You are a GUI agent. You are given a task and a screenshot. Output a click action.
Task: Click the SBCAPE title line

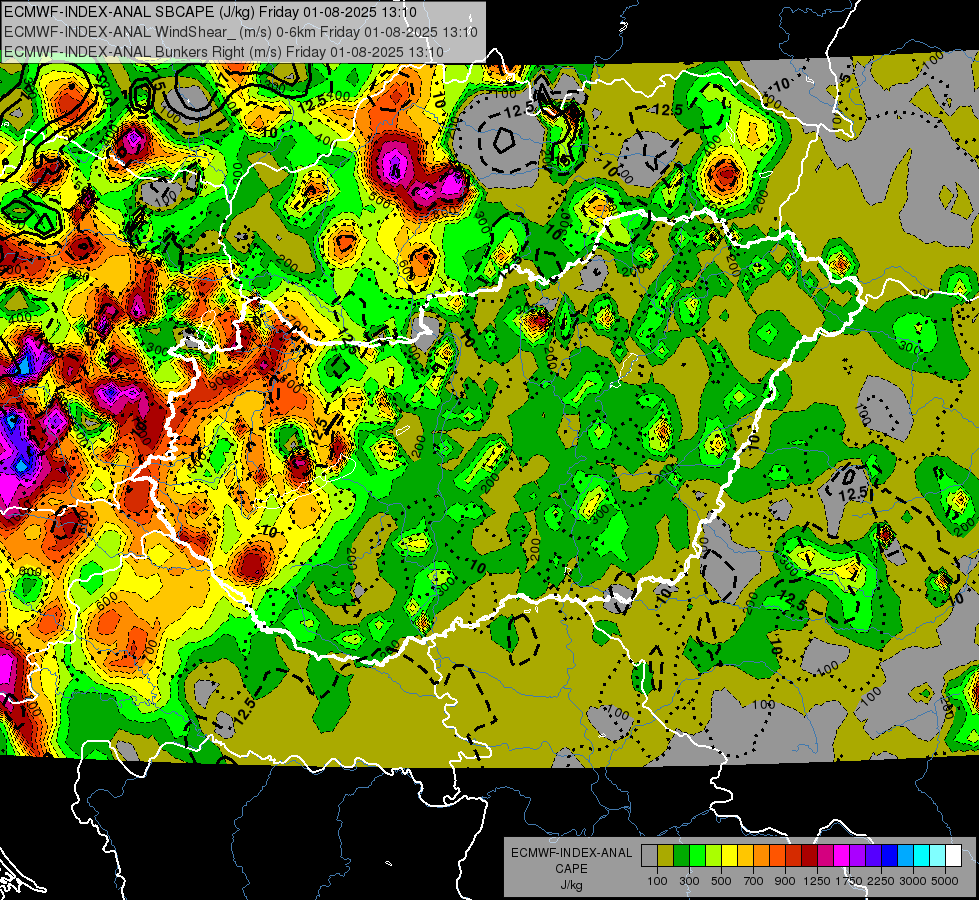click(x=210, y=12)
